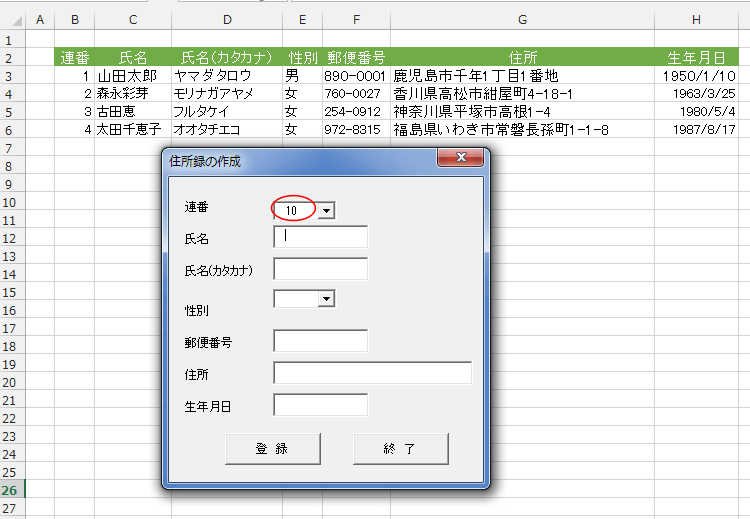Select row 26 header
Image resolution: width=750 pixels, height=519 pixels.
pos(12,490)
